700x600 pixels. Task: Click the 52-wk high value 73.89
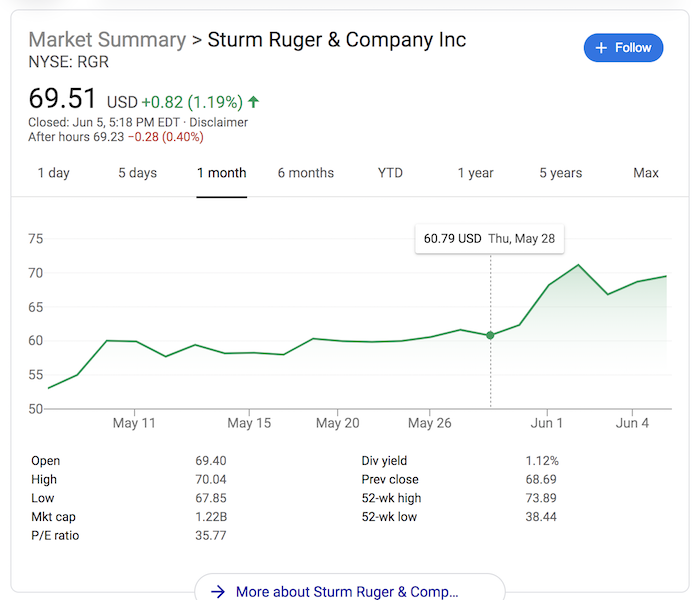541,498
